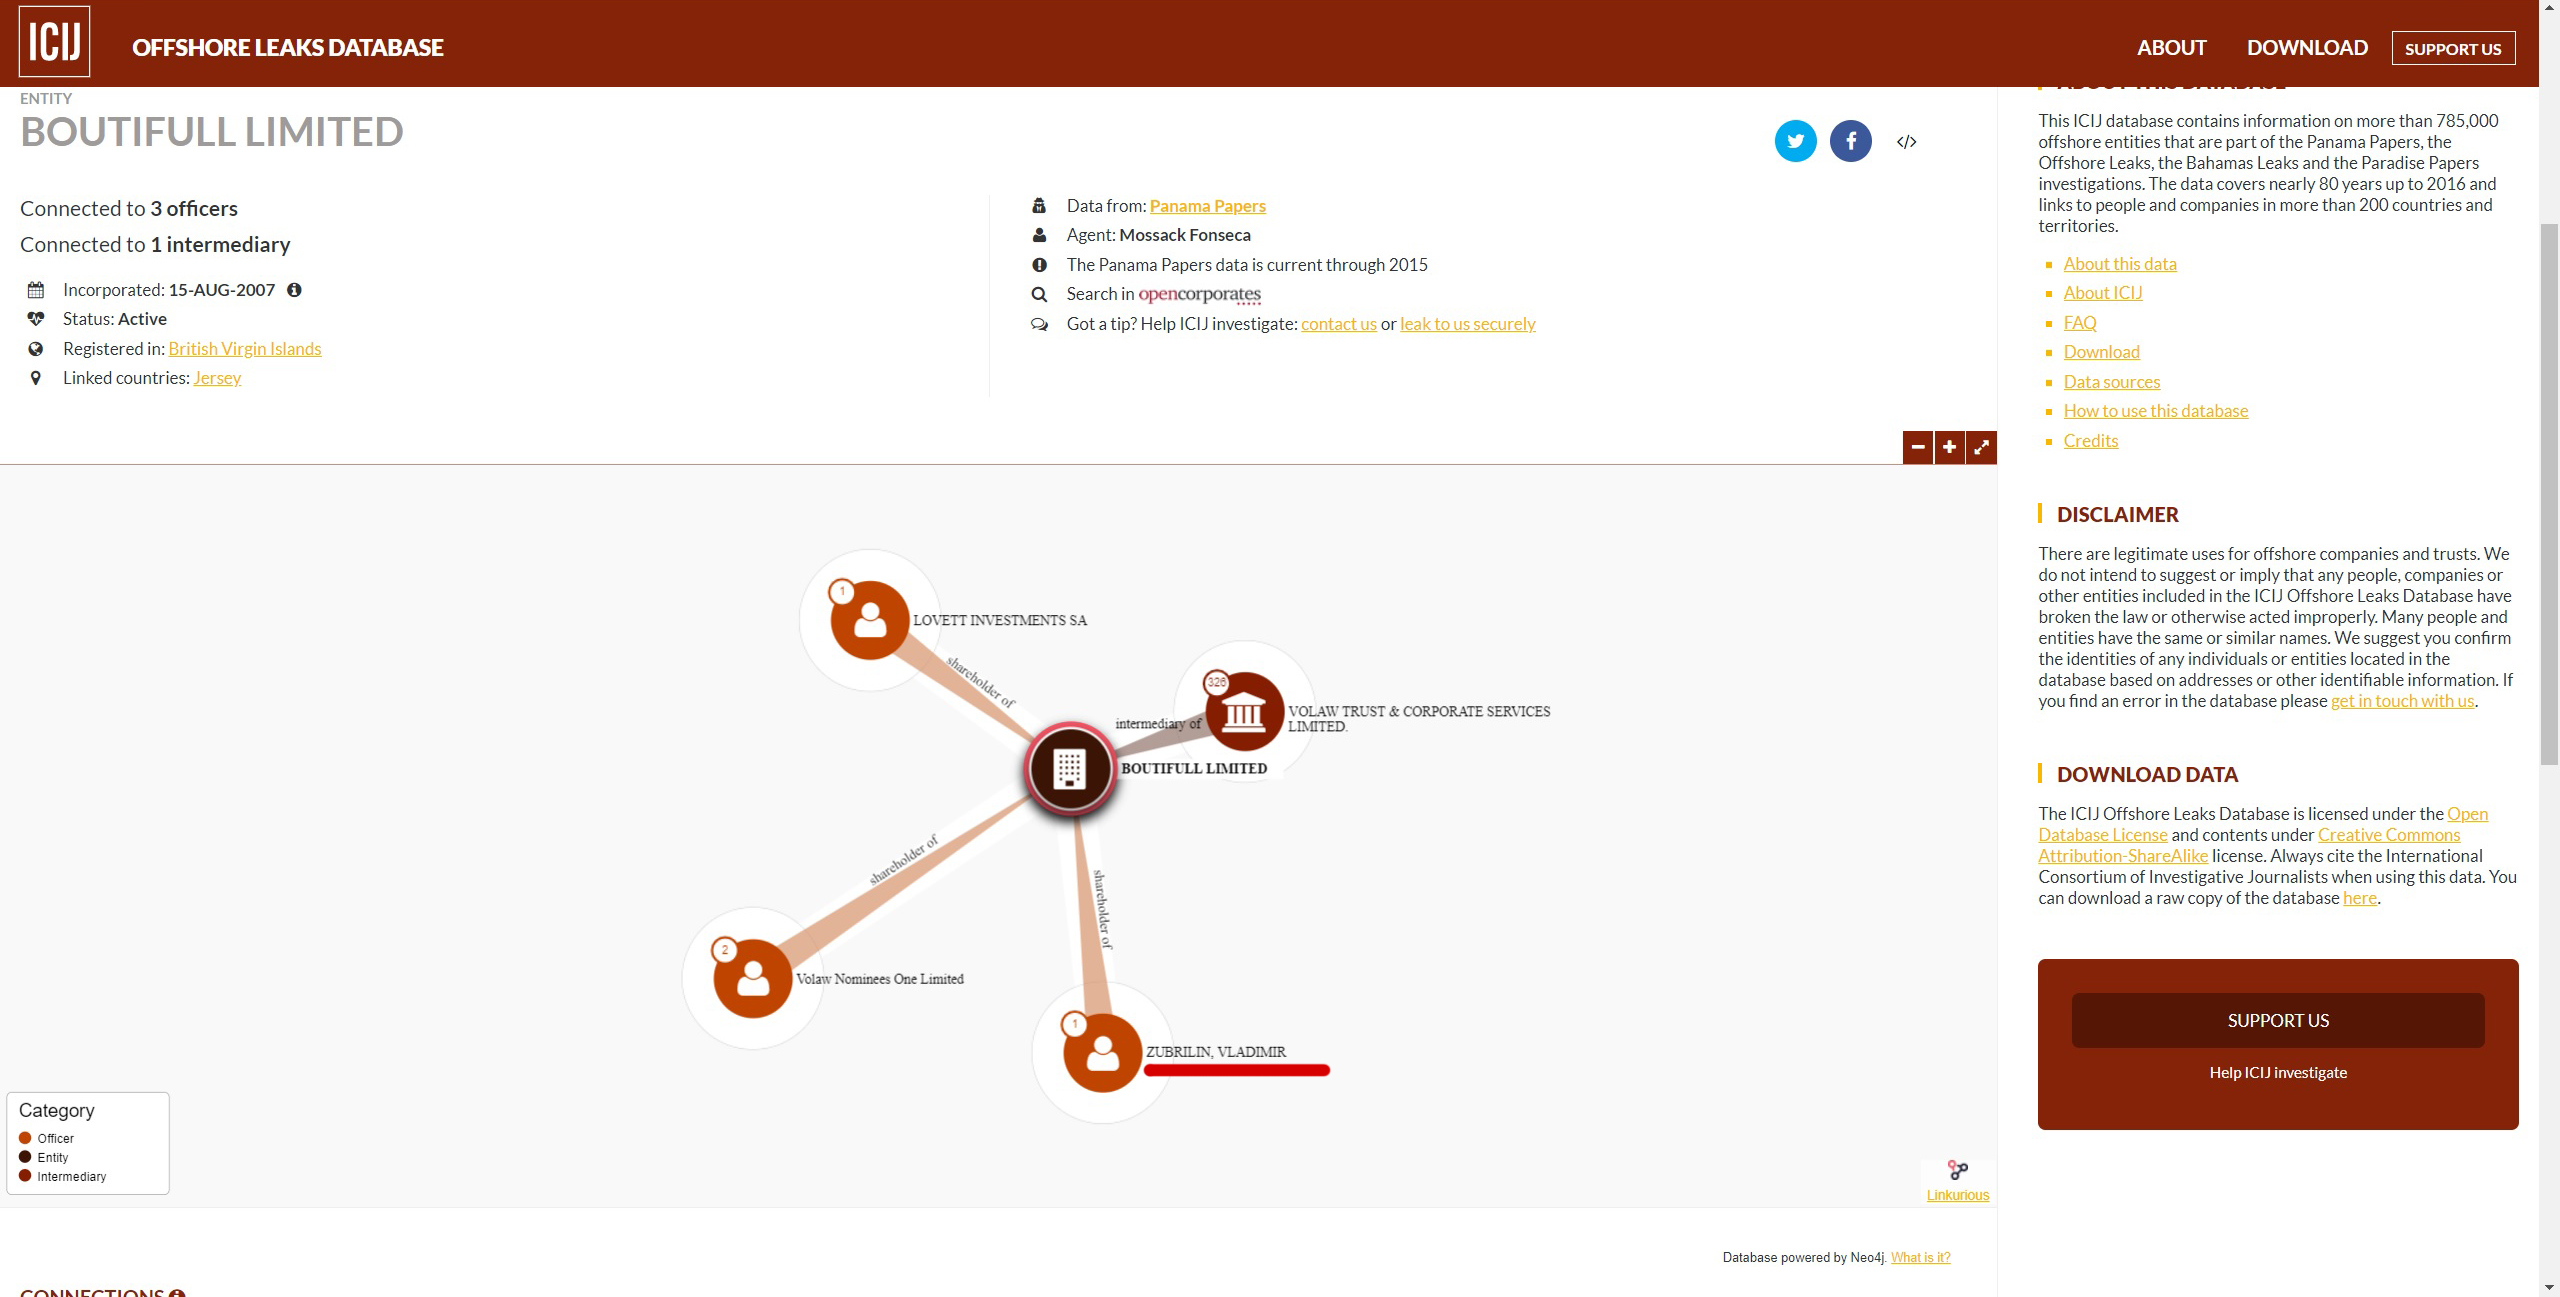Select the BOUTIFULL LIMITED entity node
Viewport: 2560px width, 1297px height.
[1069, 768]
